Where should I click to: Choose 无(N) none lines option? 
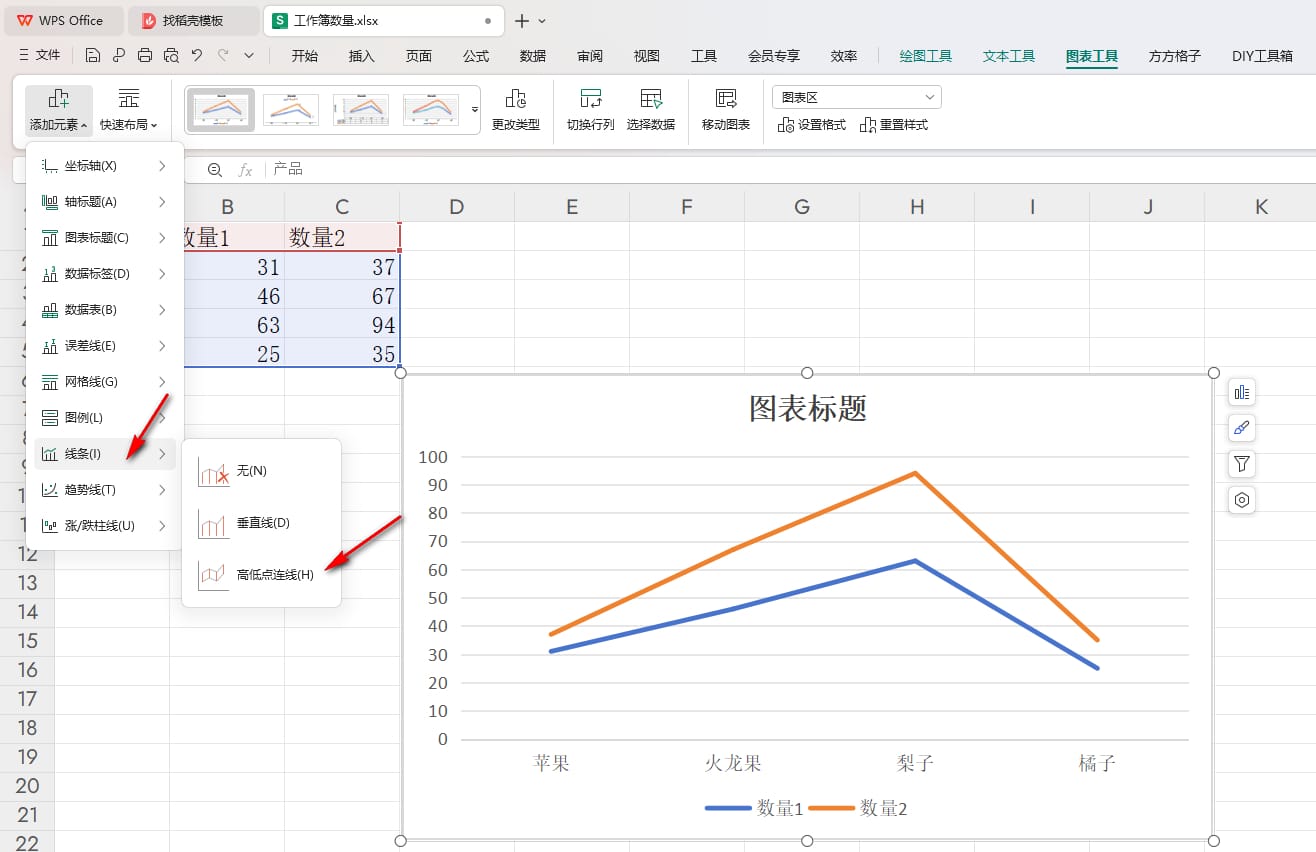click(x=261, y=471)
